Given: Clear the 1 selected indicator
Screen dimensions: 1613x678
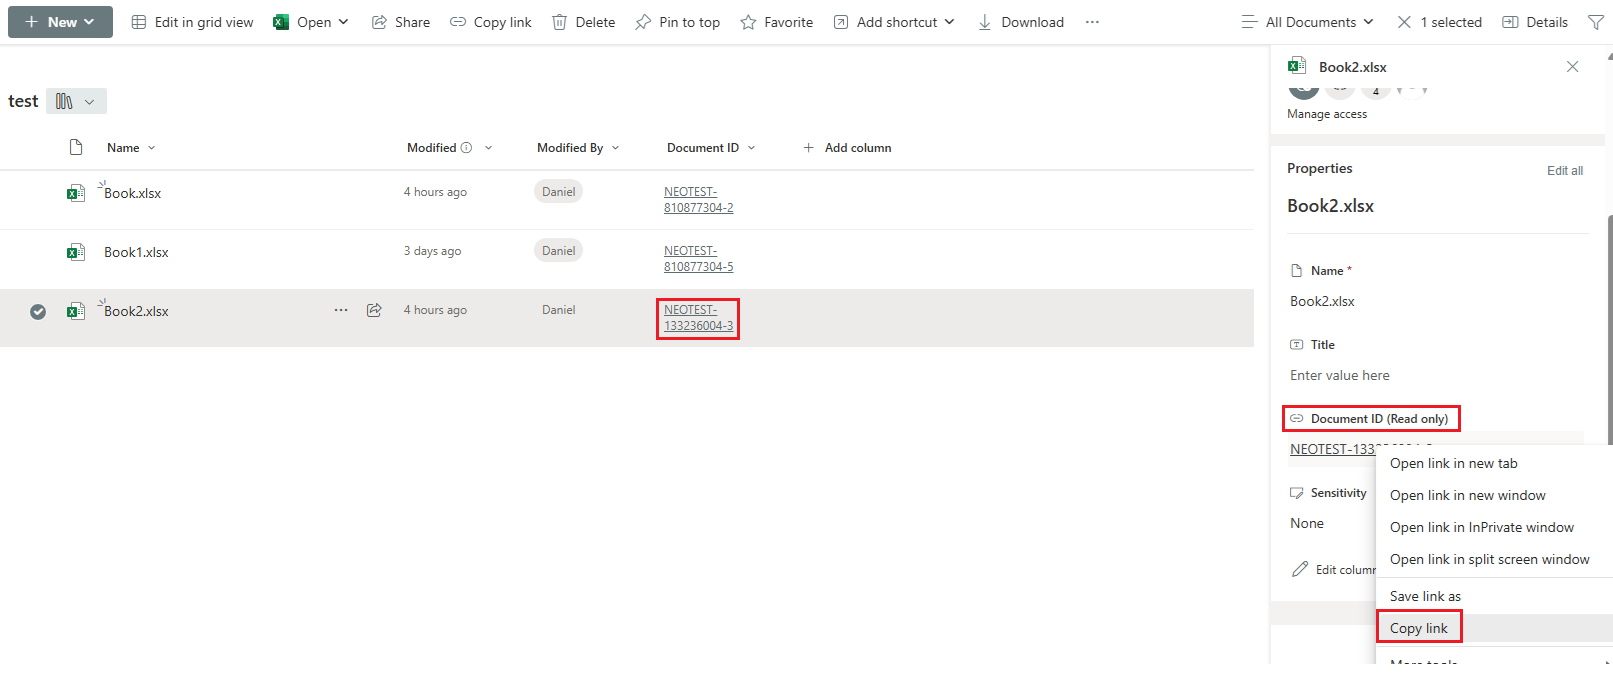Looking at the screenshot, I should click(x=1440, y=22).
